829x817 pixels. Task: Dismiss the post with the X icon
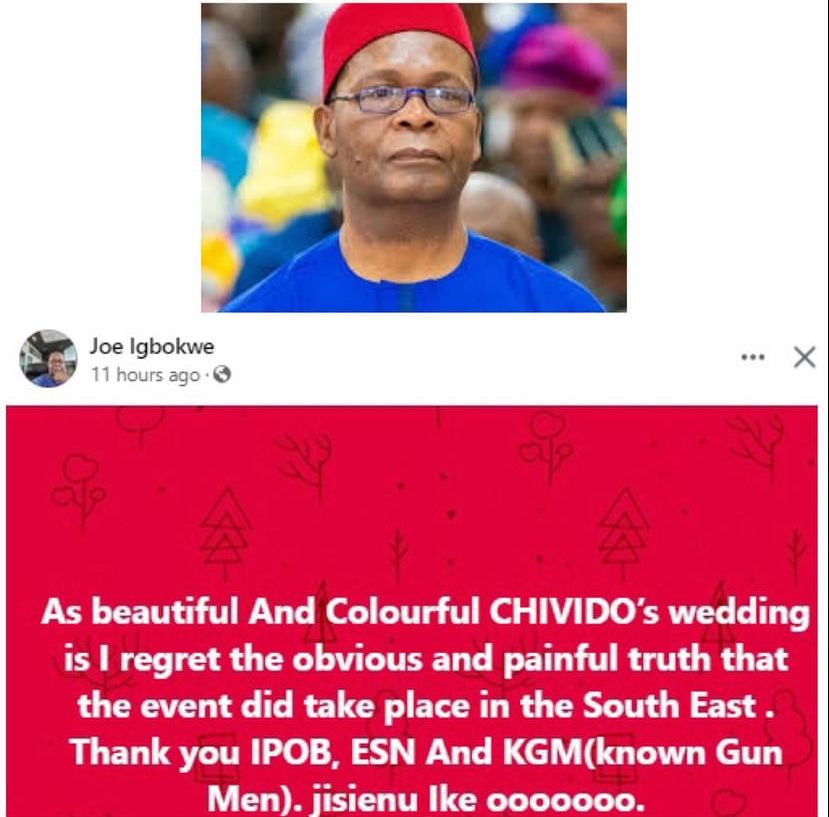(x=804, y=357)
